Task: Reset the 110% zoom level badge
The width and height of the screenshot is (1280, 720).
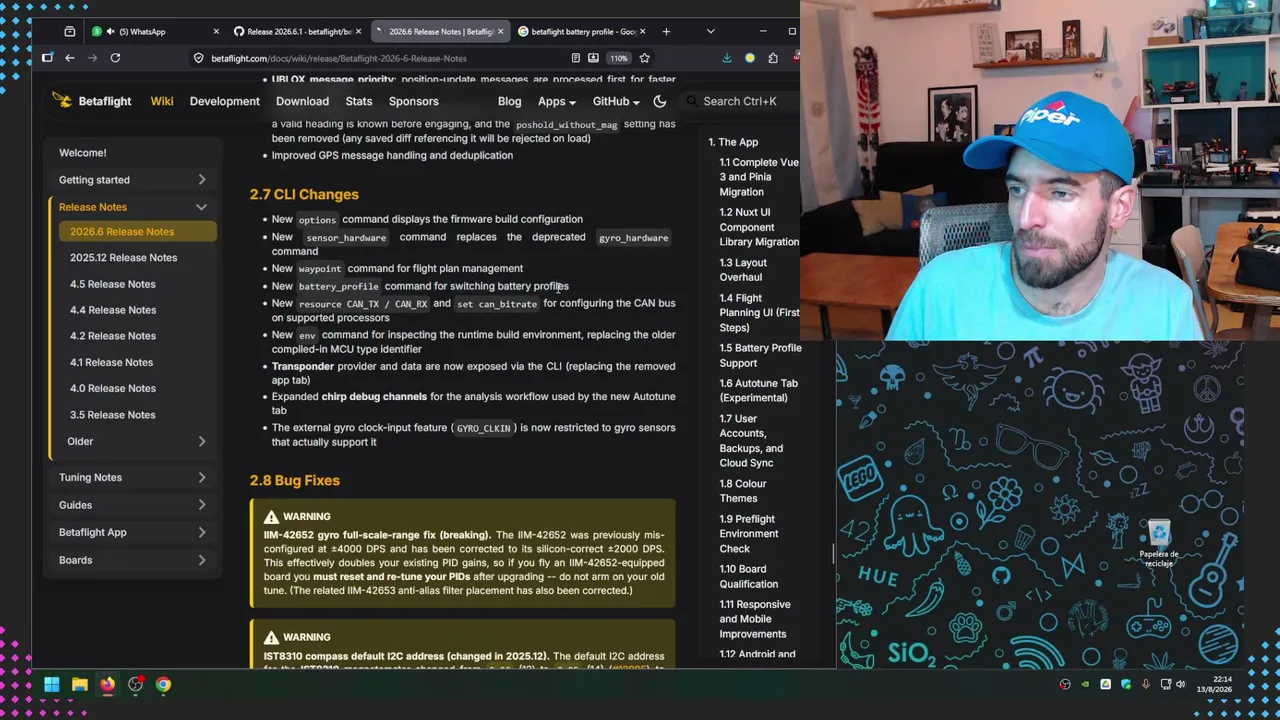Action: [x=619, y=58]
